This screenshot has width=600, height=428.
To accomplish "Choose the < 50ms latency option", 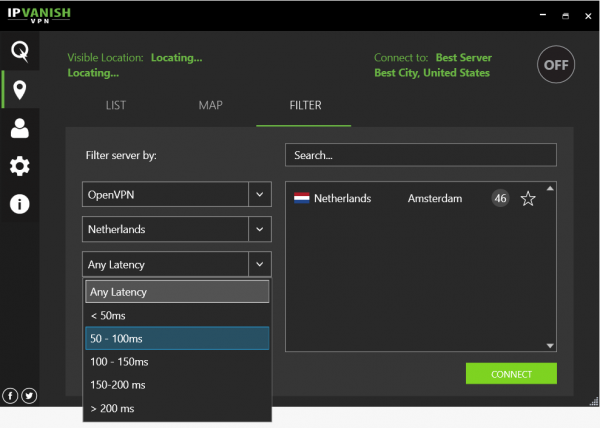I will pyautogui.click(x=177, y=316).
